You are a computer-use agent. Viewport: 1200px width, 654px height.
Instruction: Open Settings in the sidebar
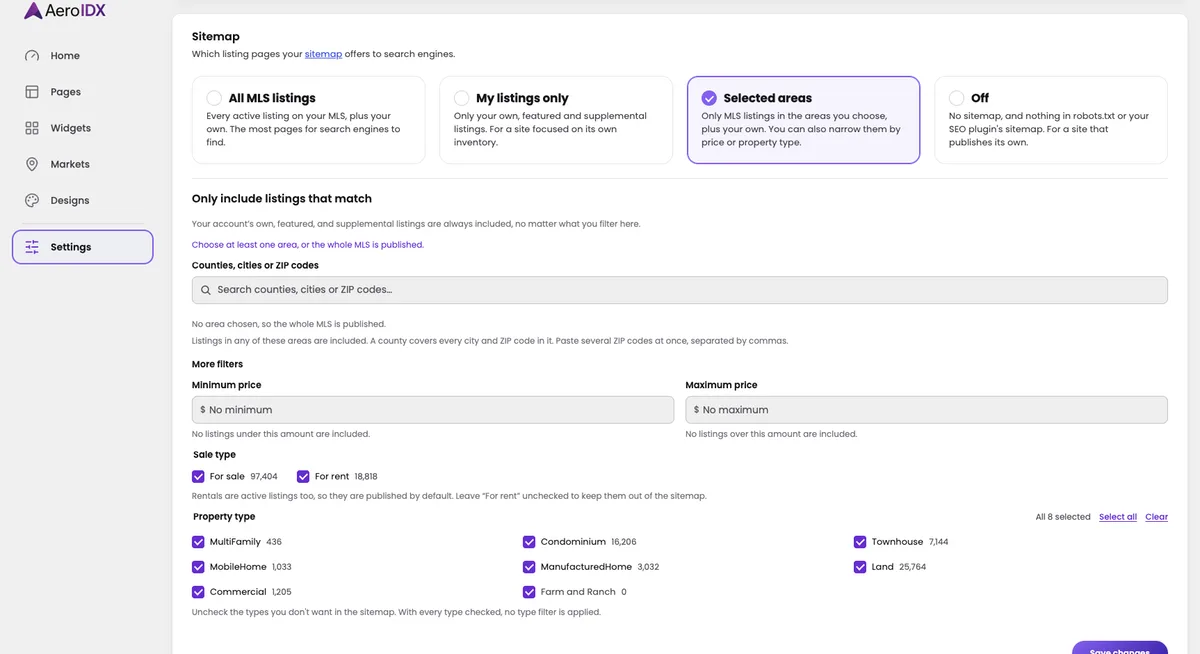pos(82,247)
